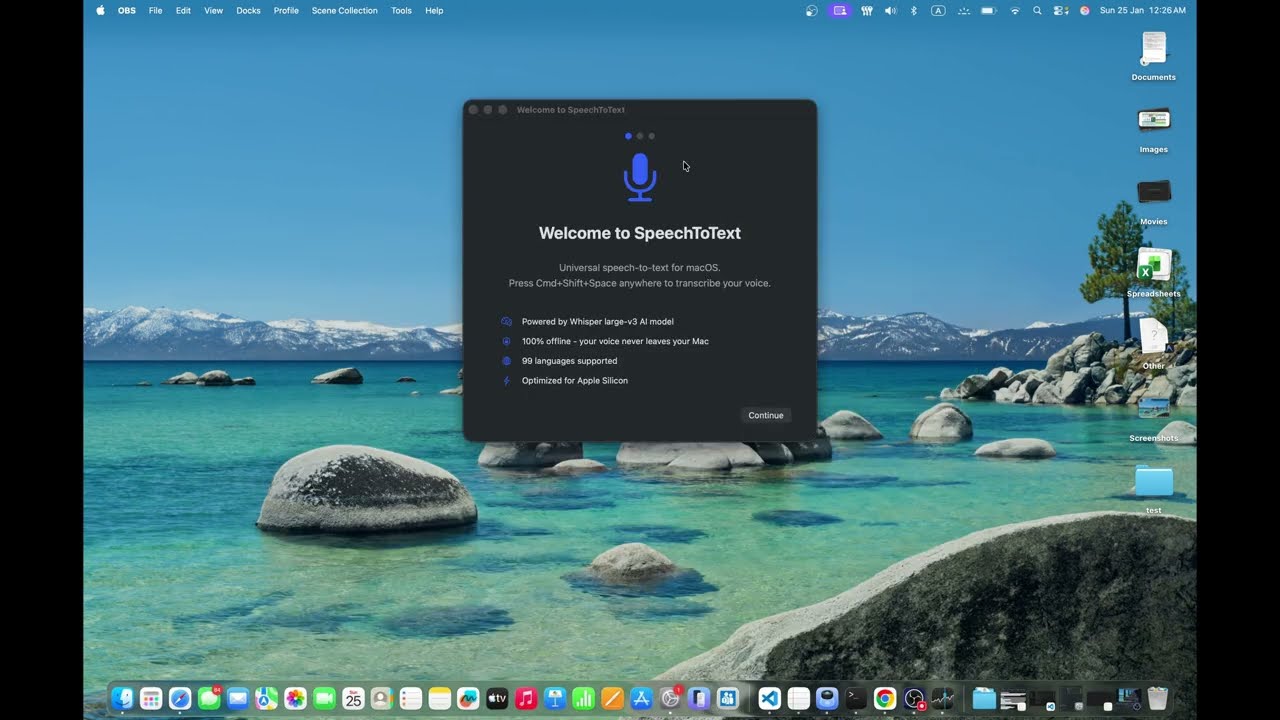Open Spotlight search in menu bar
The width and height of the screenshot is (1280, 720).
[1037, 10]
